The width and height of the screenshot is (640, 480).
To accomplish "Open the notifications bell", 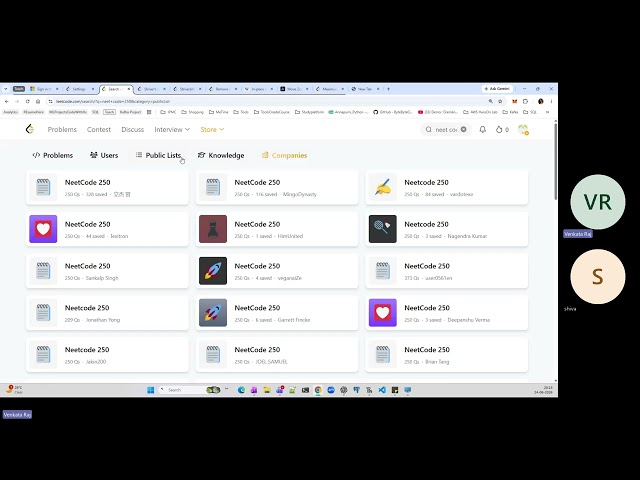I will (482, 129).
